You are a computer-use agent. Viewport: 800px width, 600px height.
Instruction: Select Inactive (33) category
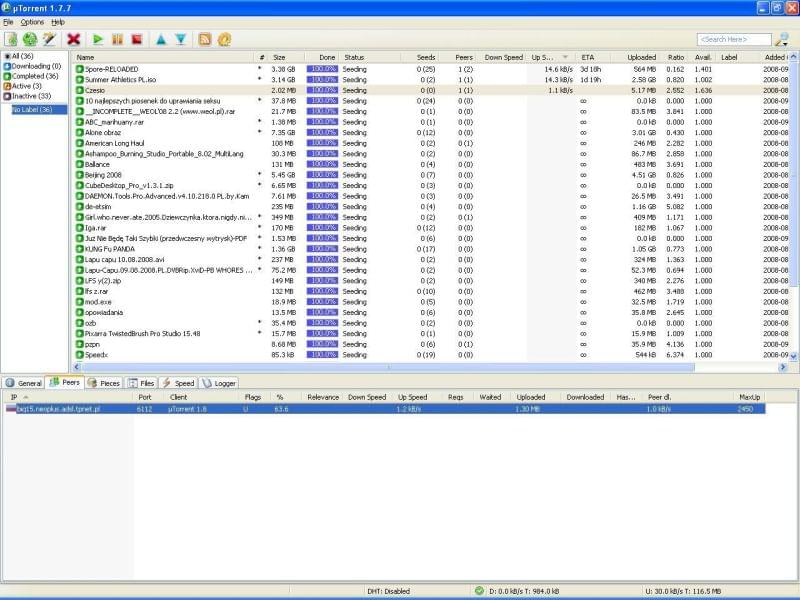coord(28,96)
